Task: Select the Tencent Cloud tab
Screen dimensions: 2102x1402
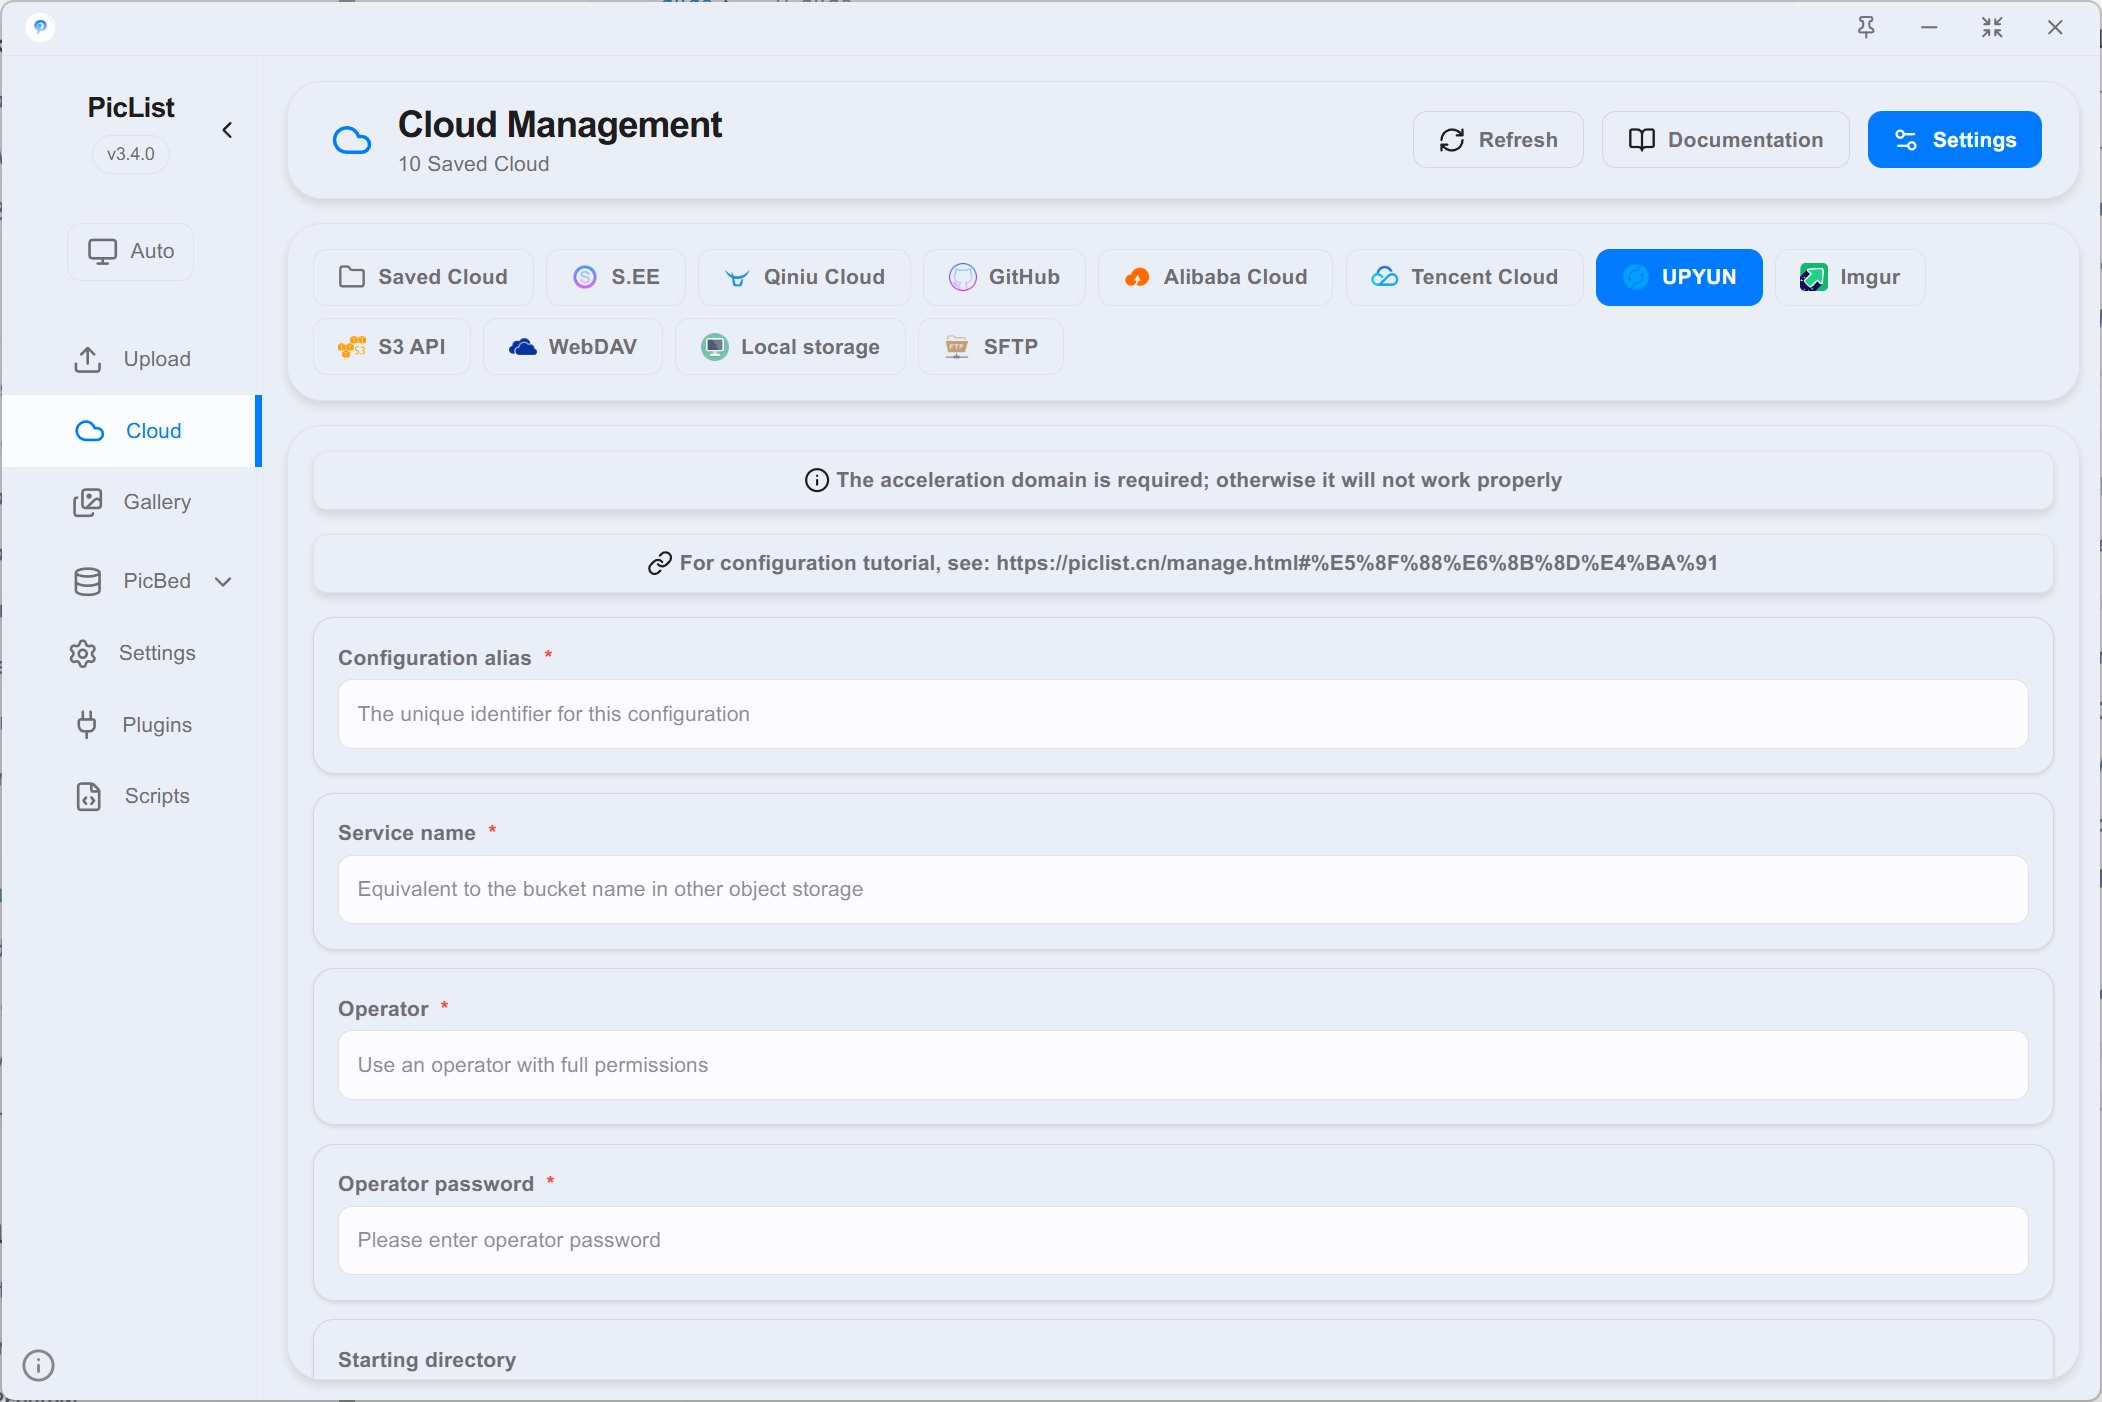Action: (x=1464, y=277)
